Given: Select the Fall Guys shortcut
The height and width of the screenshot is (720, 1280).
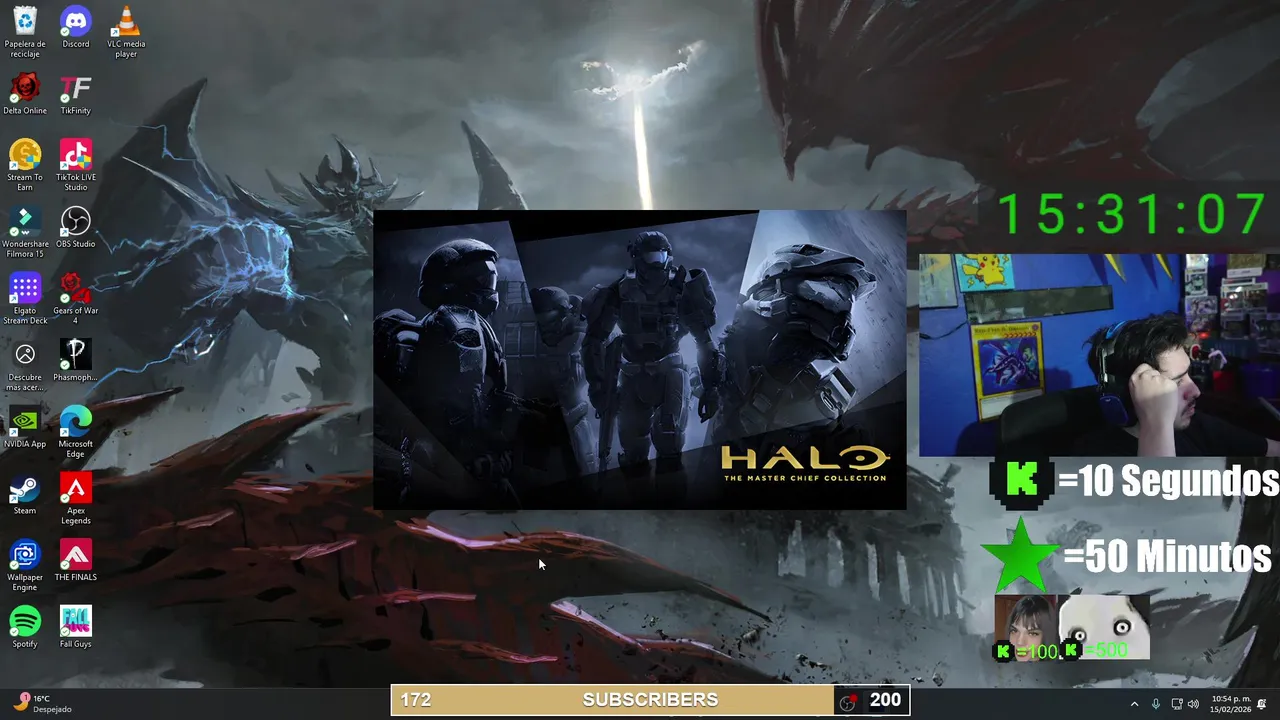Looking at the screenshot, I should (x=75, y=627).
